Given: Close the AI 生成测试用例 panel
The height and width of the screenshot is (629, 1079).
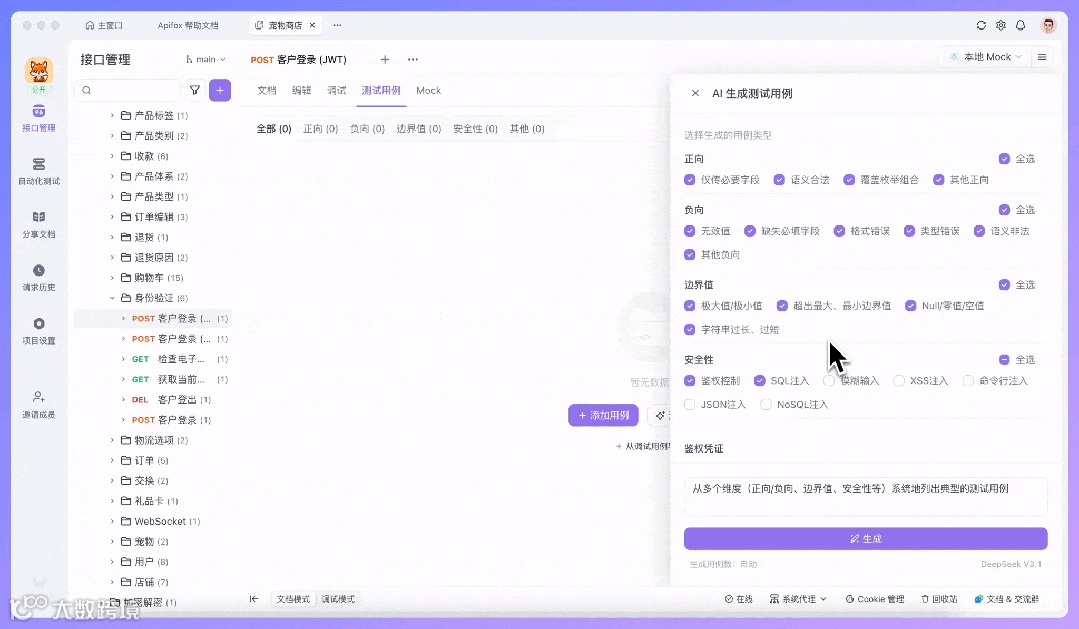Looking at the screenshot, I should tap(695, 93).
